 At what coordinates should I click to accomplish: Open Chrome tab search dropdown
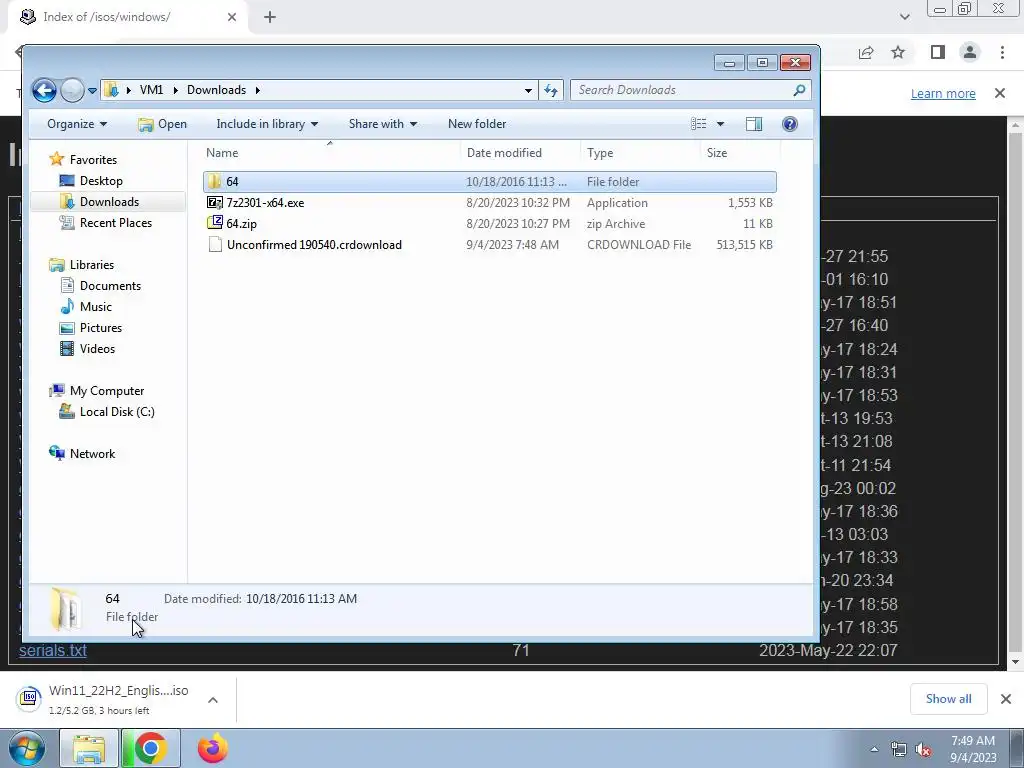click(x=904, y=17)
